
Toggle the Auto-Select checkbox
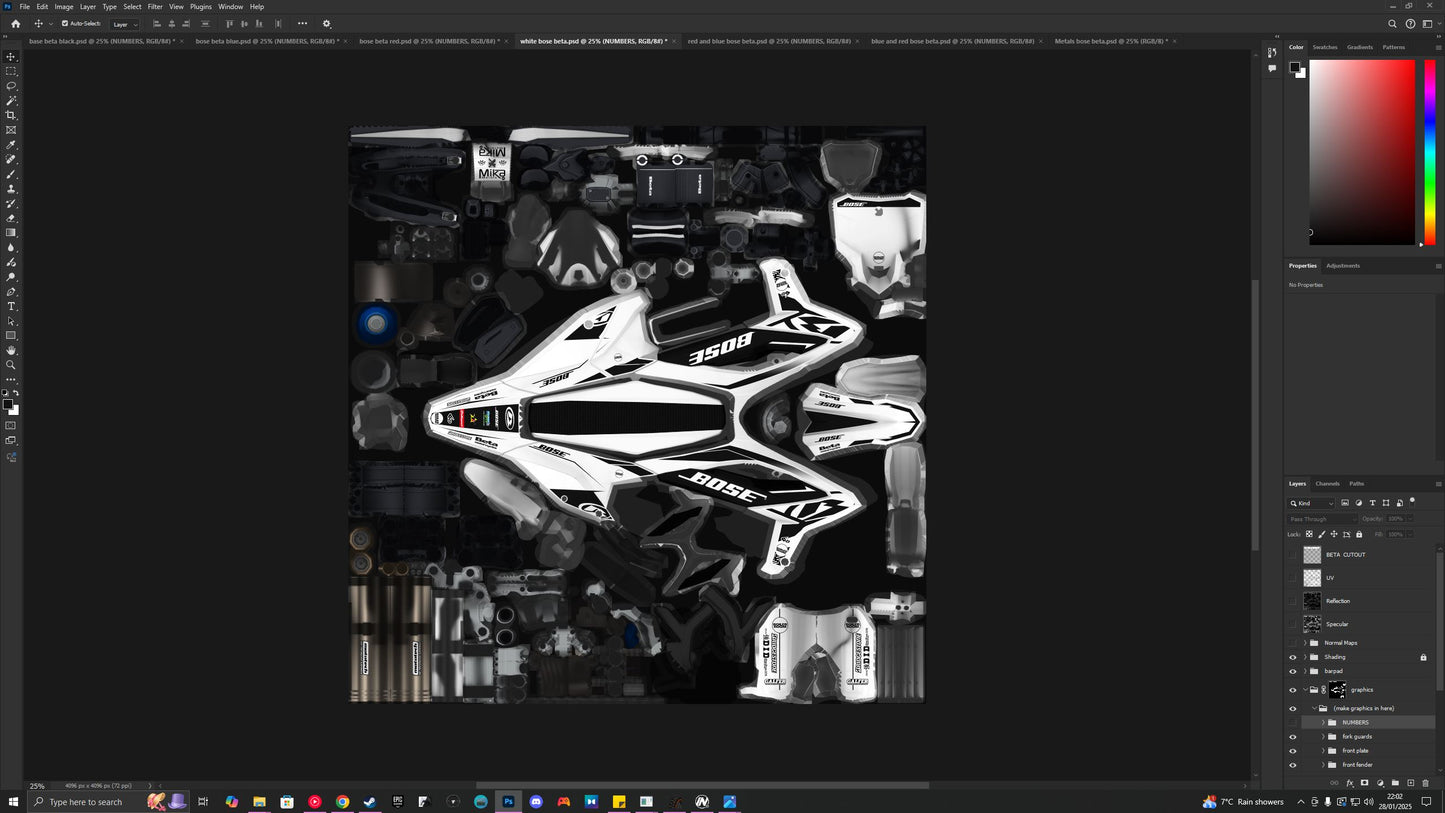(x=65, y=24)
